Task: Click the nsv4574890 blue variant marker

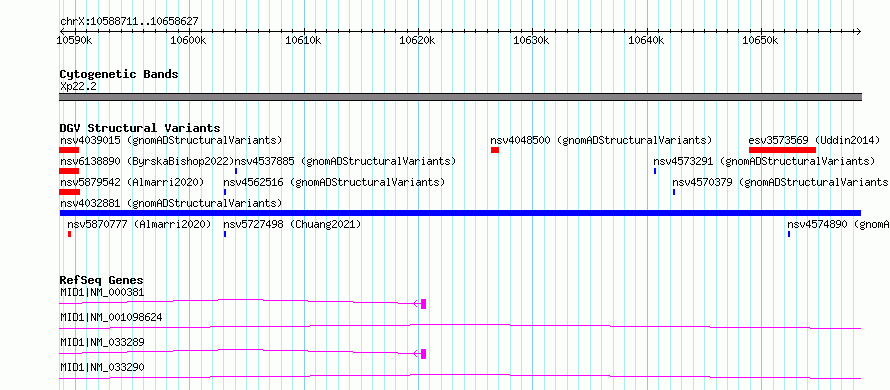Action: (789, 234)
